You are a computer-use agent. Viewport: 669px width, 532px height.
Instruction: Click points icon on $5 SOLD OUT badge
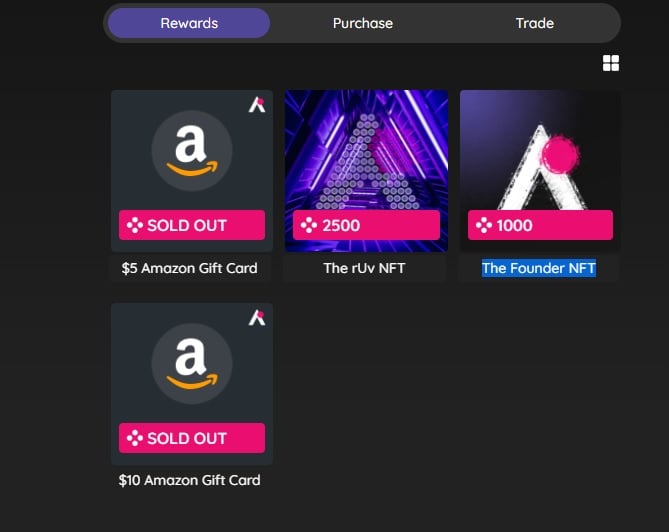click(134, 225)
